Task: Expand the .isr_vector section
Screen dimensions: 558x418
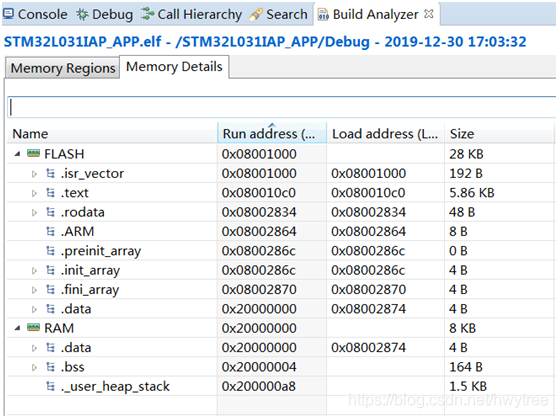Action: click(34, 174)
